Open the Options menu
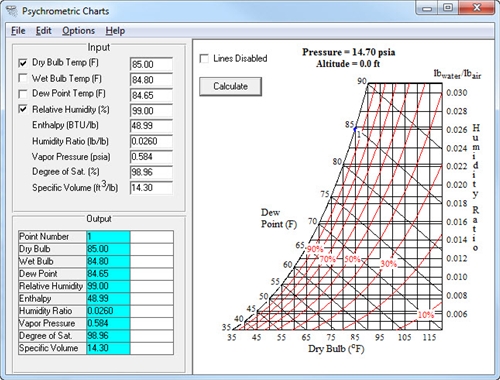The image size is (500, 380). coord(78,31)
